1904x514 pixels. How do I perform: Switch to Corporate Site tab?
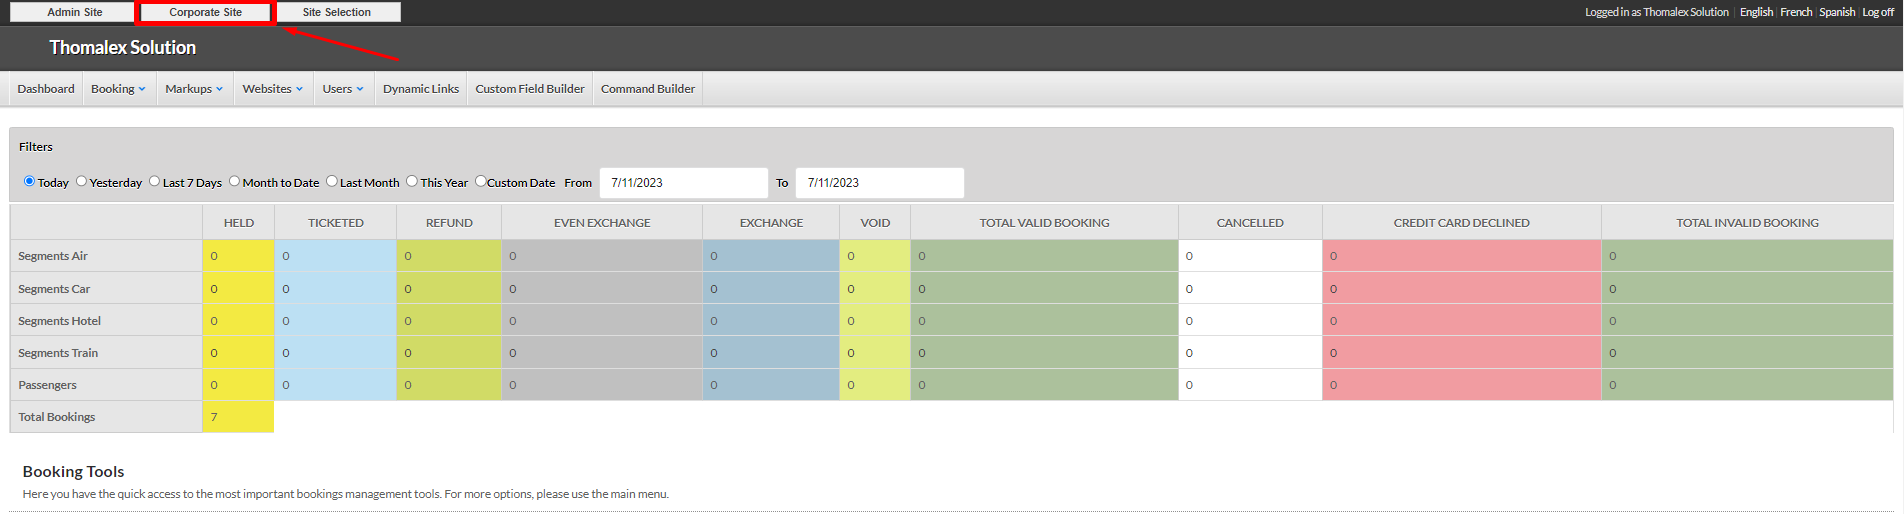coord(205,12)
